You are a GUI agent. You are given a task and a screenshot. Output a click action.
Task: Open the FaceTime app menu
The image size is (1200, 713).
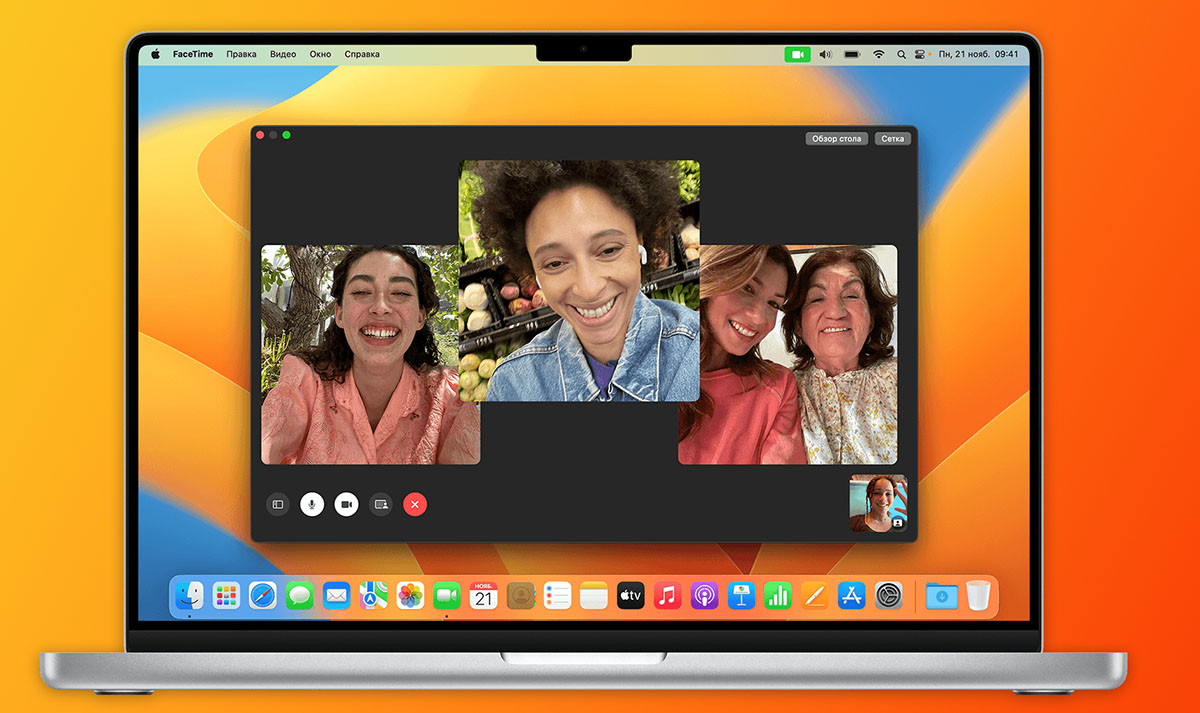(193, 54)
